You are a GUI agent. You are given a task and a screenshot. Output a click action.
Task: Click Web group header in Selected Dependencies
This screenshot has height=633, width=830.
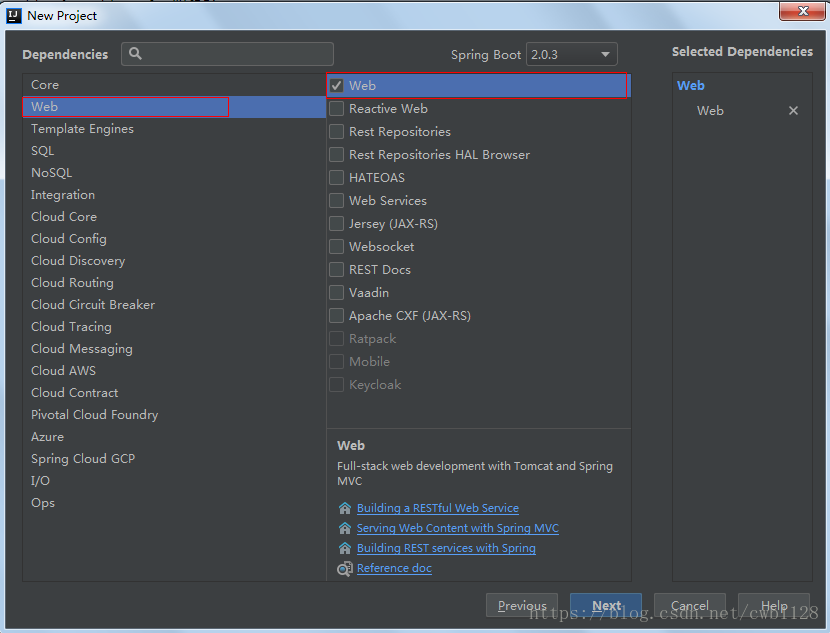[x=691, y=86]
